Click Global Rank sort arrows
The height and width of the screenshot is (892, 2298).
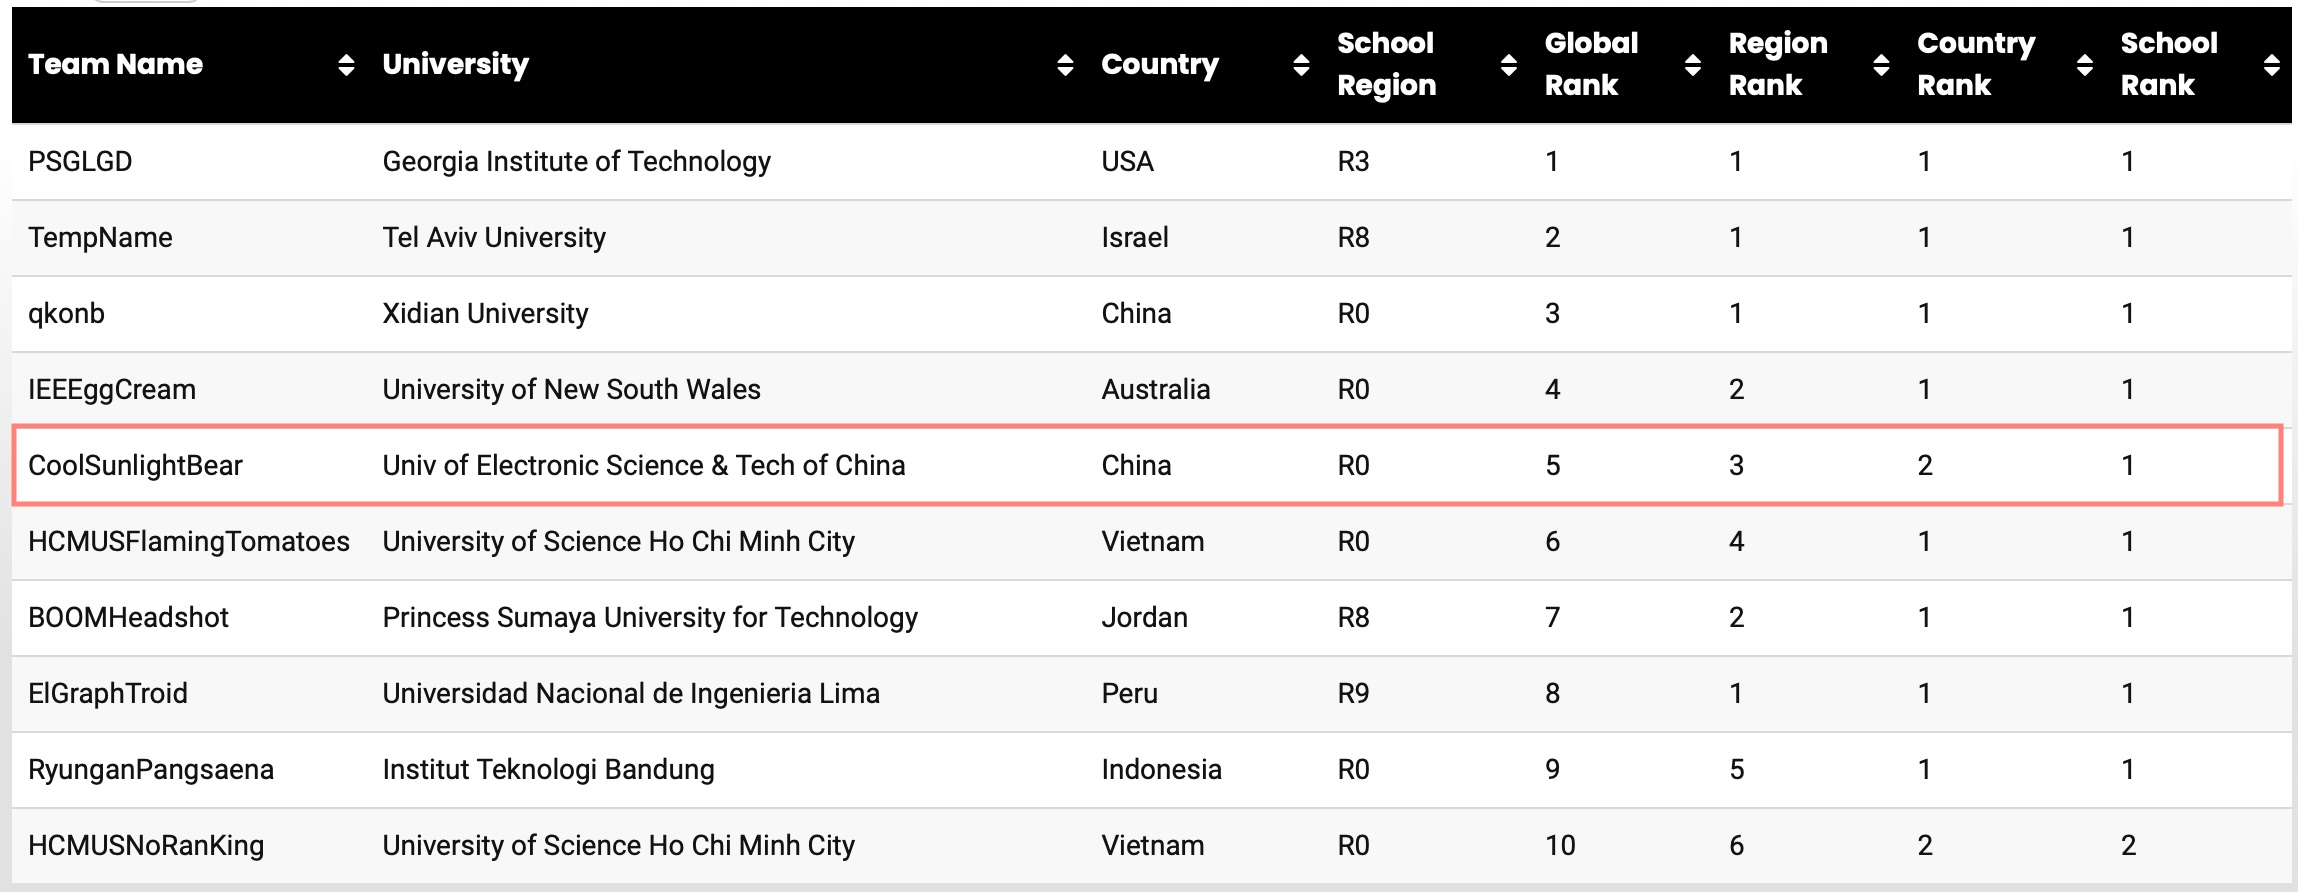pos(1693,65)
